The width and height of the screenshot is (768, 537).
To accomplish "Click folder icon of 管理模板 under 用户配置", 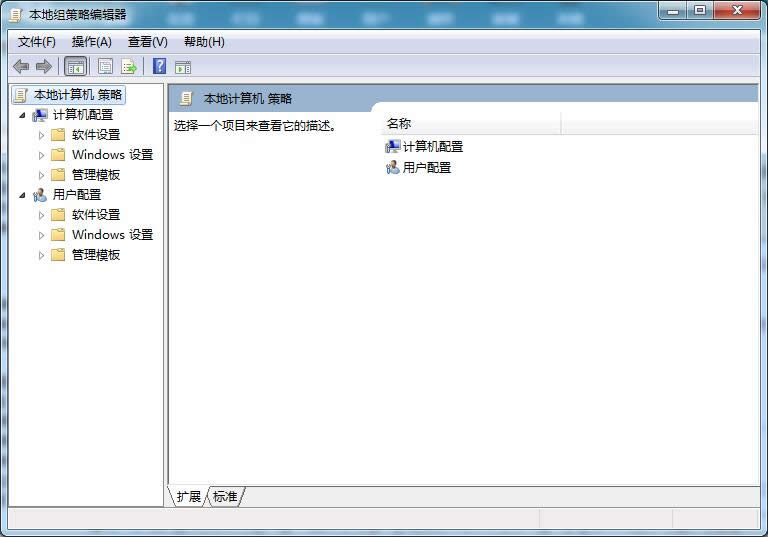I will pyautogui.click(x=58, y=255).
